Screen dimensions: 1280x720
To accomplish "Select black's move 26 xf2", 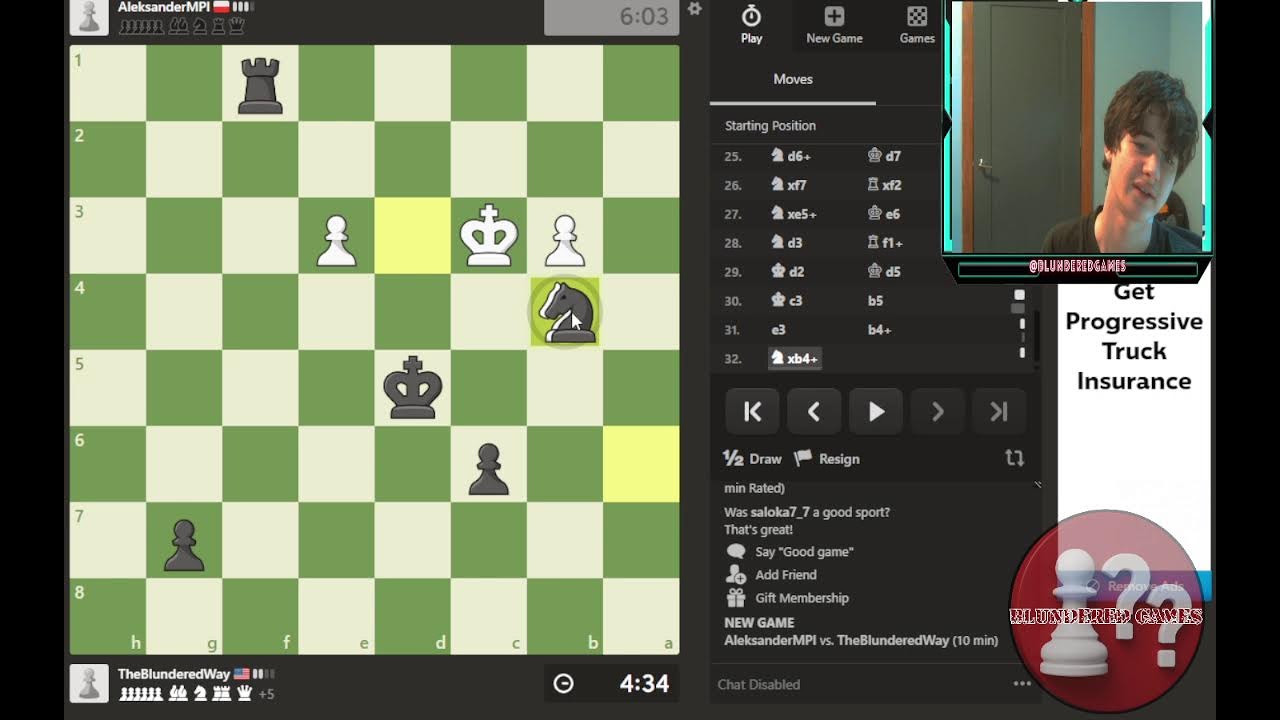I will (884, 185).
